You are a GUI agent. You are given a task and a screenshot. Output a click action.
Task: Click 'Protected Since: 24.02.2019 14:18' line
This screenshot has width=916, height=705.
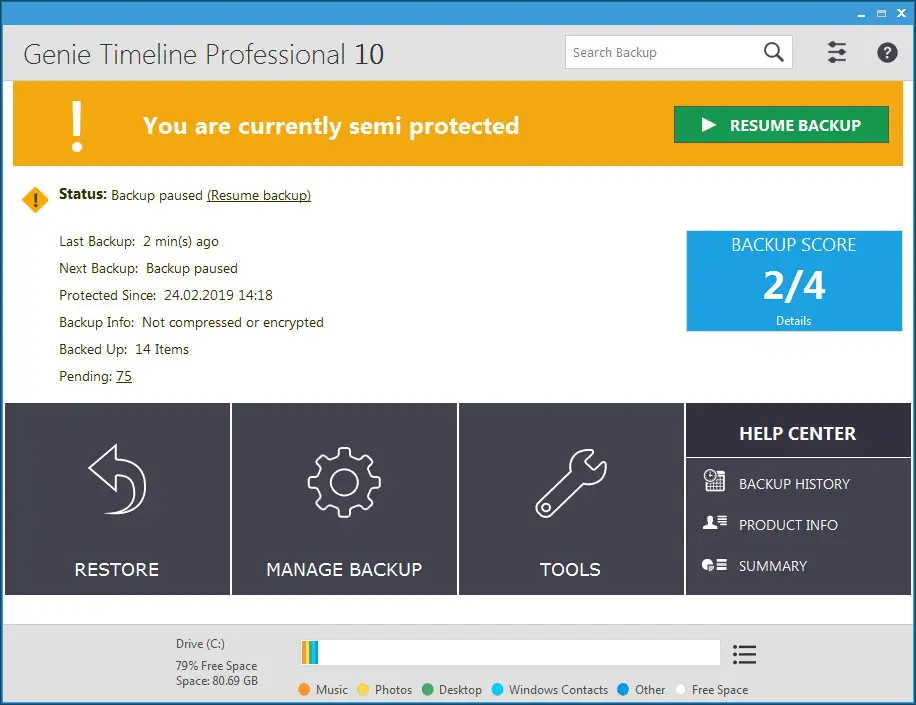pos(166,295)
